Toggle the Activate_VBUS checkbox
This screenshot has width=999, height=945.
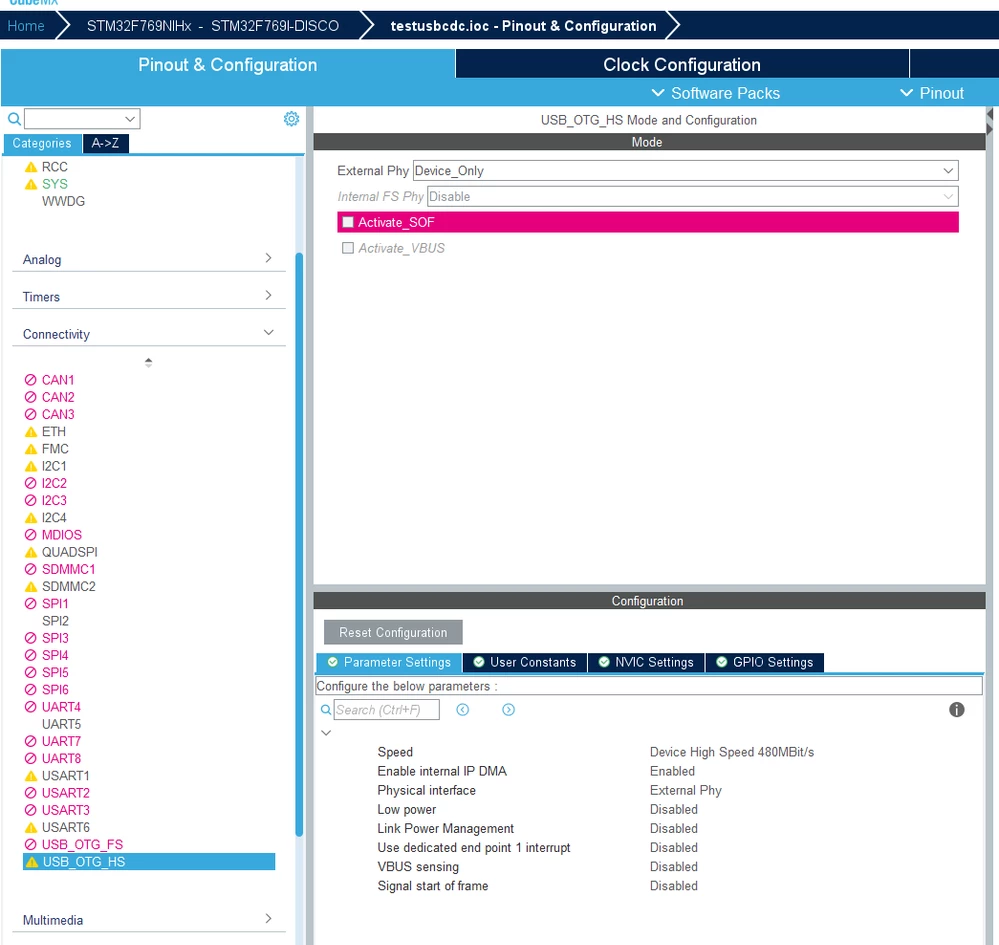(x=348, y=248)
